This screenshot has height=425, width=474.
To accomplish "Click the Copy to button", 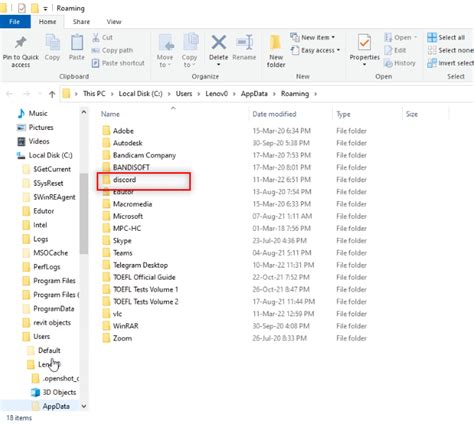I will [x=189, y=51].
